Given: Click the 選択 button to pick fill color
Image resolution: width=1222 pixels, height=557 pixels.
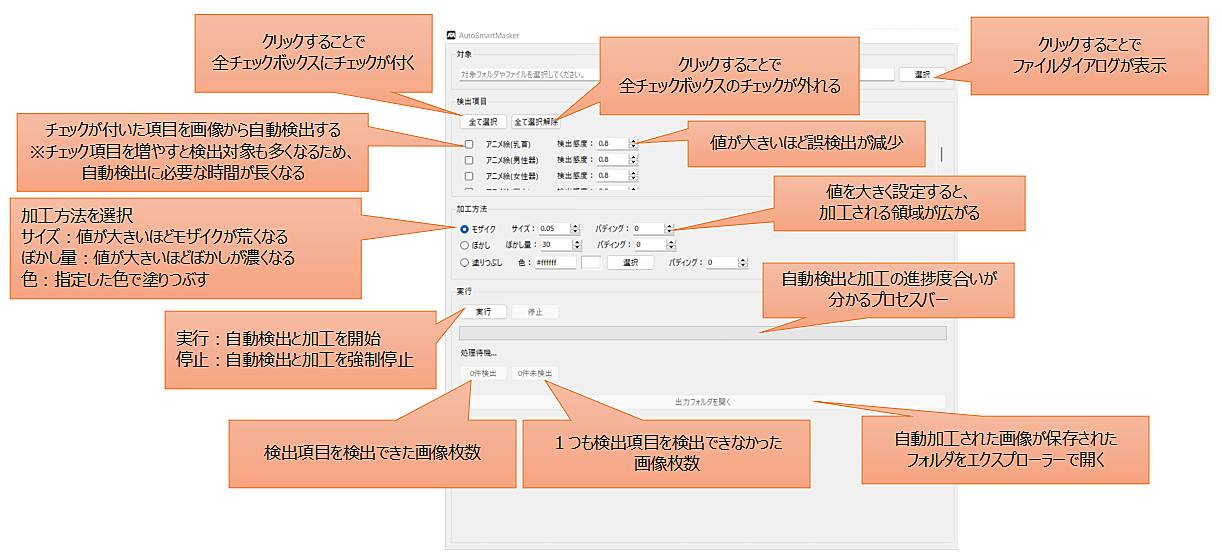Looking at the screenshot, I should (630, 262).
